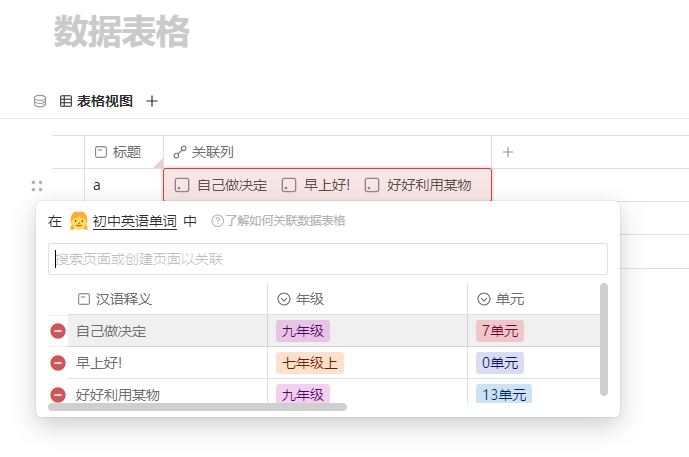
Task: Click the 九年级 tag in the 自己做决定 row
Action: coord(303,331)
